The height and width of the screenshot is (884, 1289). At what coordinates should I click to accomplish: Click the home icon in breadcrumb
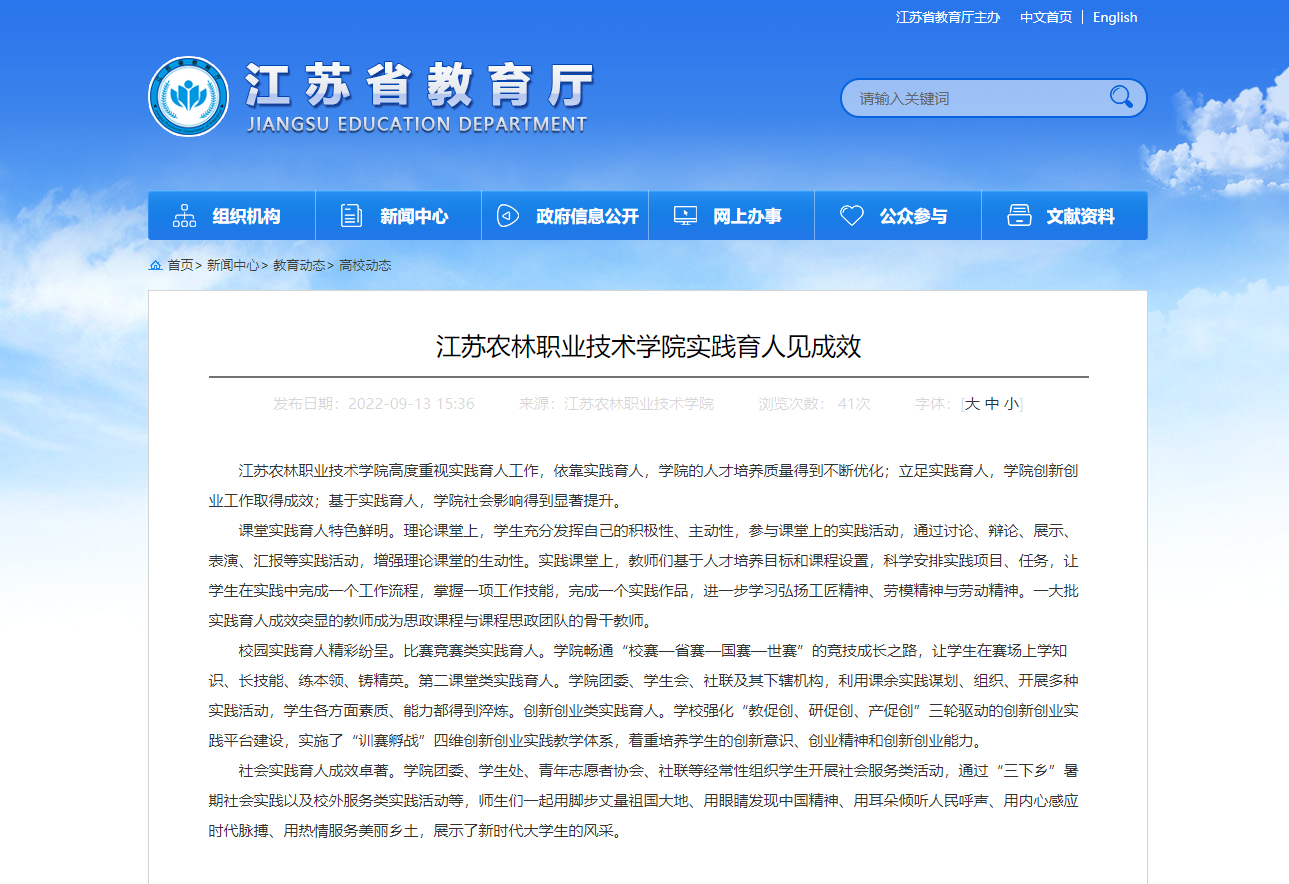point(155,266)
